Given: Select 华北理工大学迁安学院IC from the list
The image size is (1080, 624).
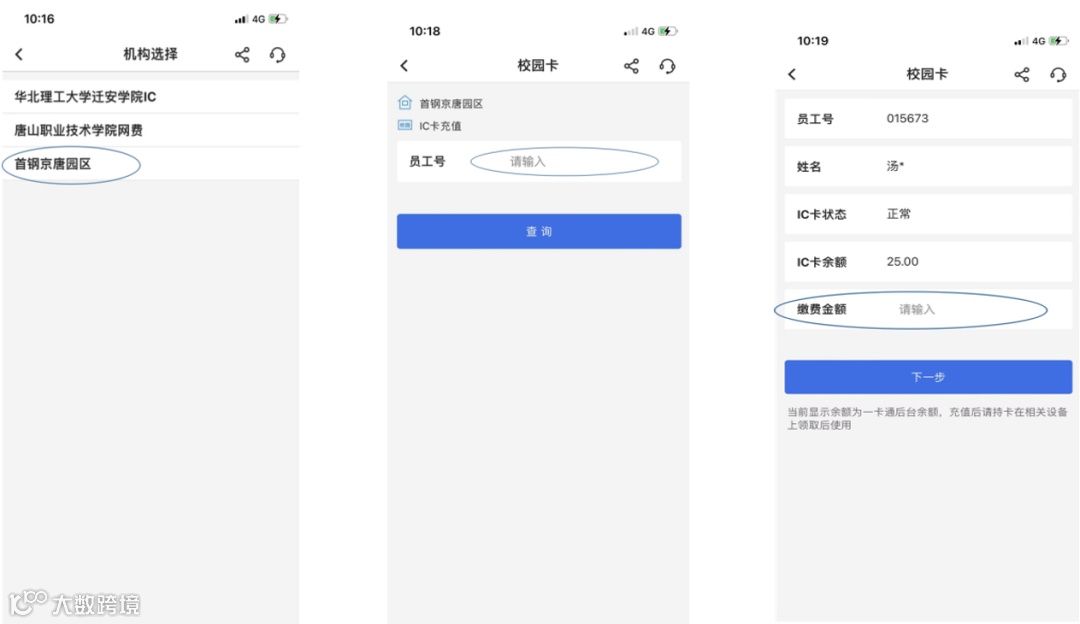Looking at the screenshot, I should [151, 96].
